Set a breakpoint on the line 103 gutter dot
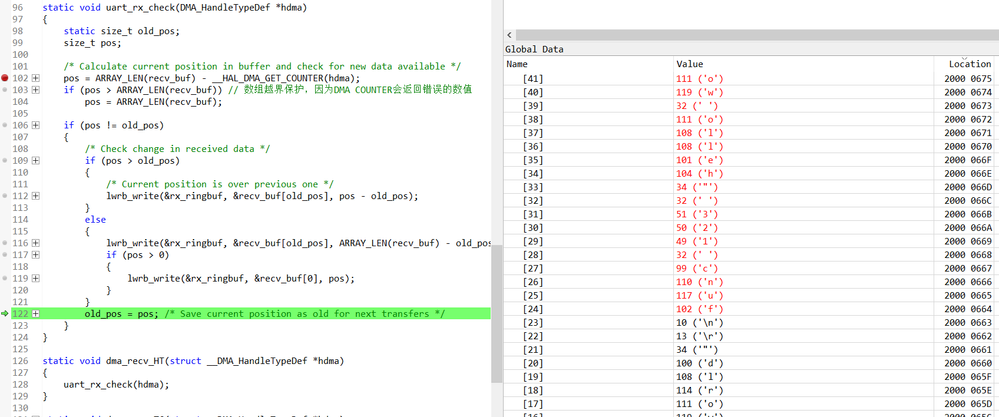This screenshot has width=999, height=417. click(4, 90)
